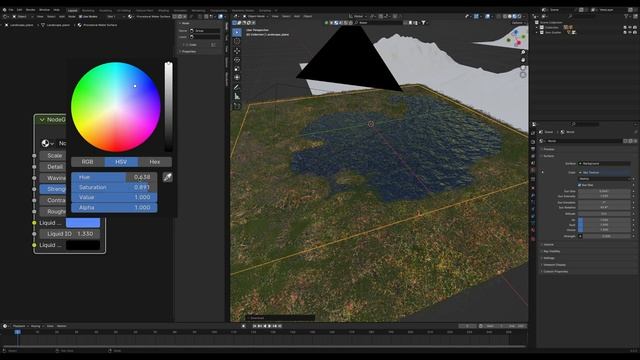Click the Surface Background shader button
Screen dimensions: 640x360
point(604,164)
